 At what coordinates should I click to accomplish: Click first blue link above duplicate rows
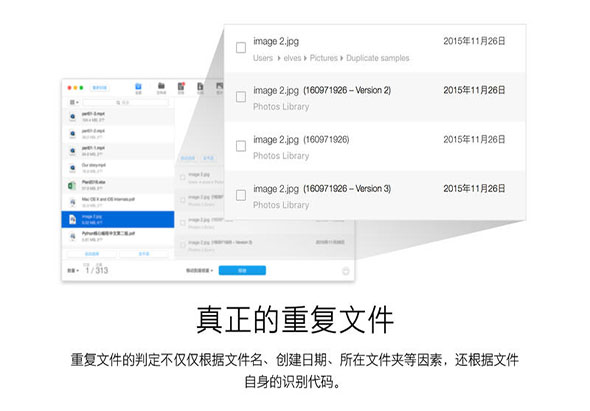(188, 158)
